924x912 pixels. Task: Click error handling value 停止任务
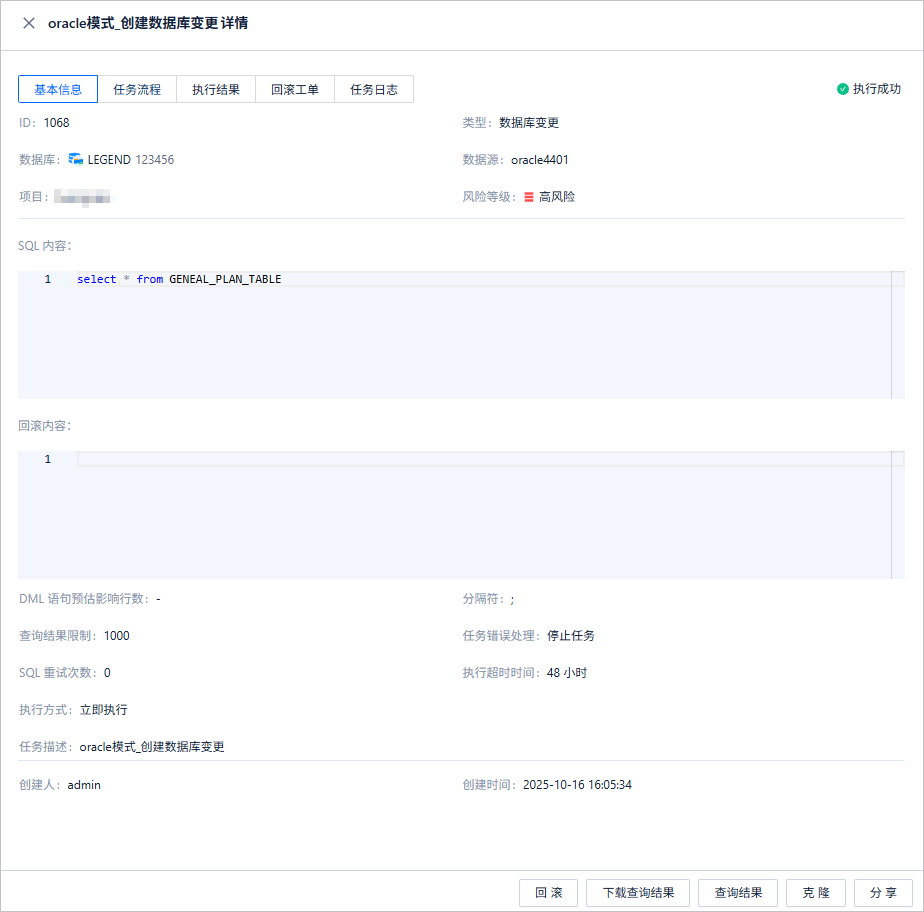point(570,636)
